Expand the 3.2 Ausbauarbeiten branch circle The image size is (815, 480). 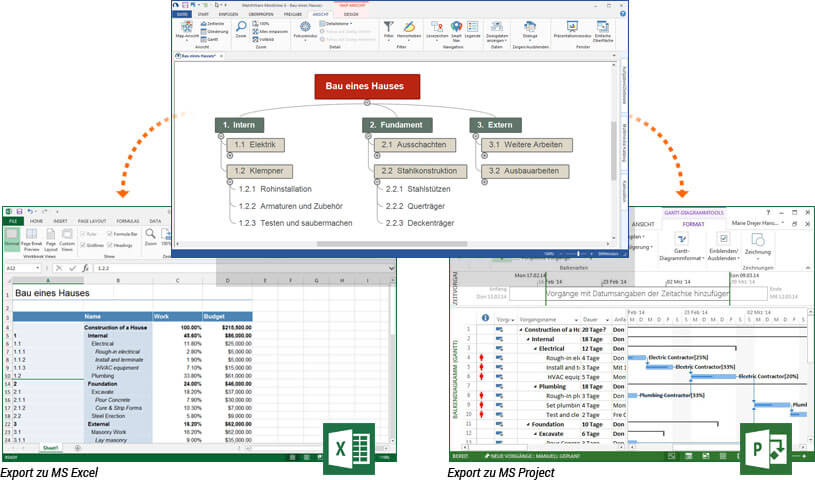click(484, 182)
